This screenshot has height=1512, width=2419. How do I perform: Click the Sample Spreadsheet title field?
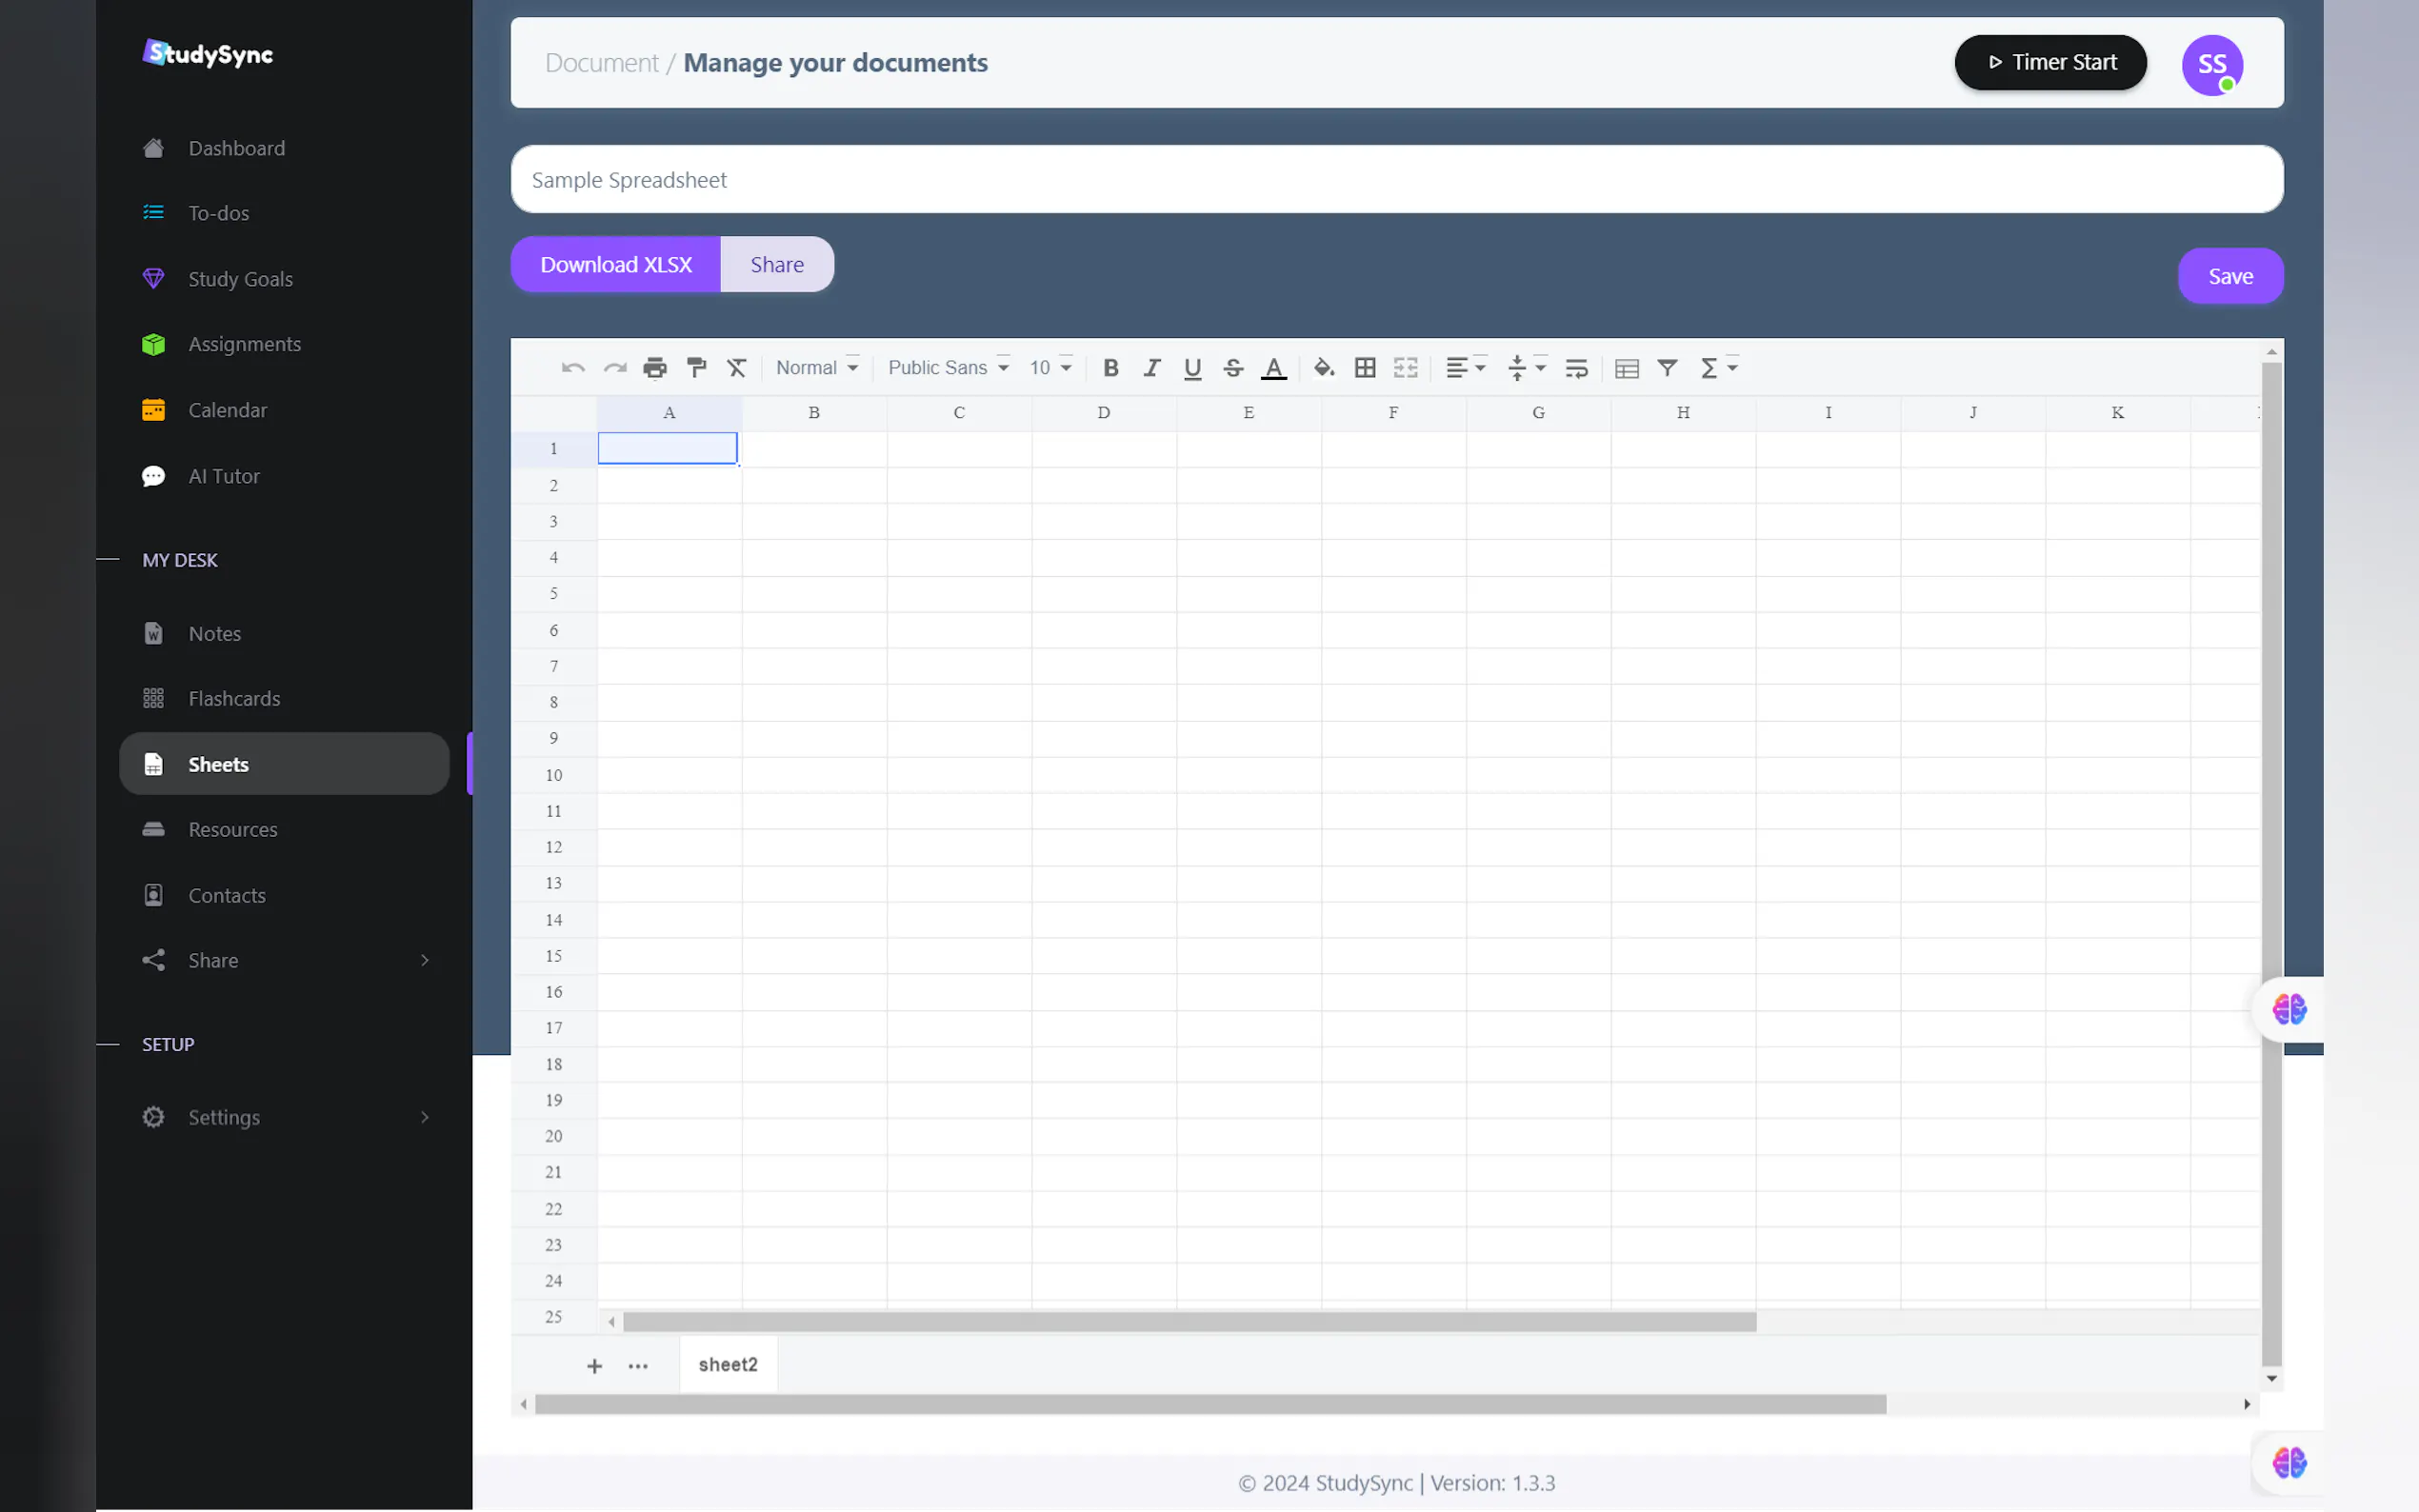[x=1396, y=180]
